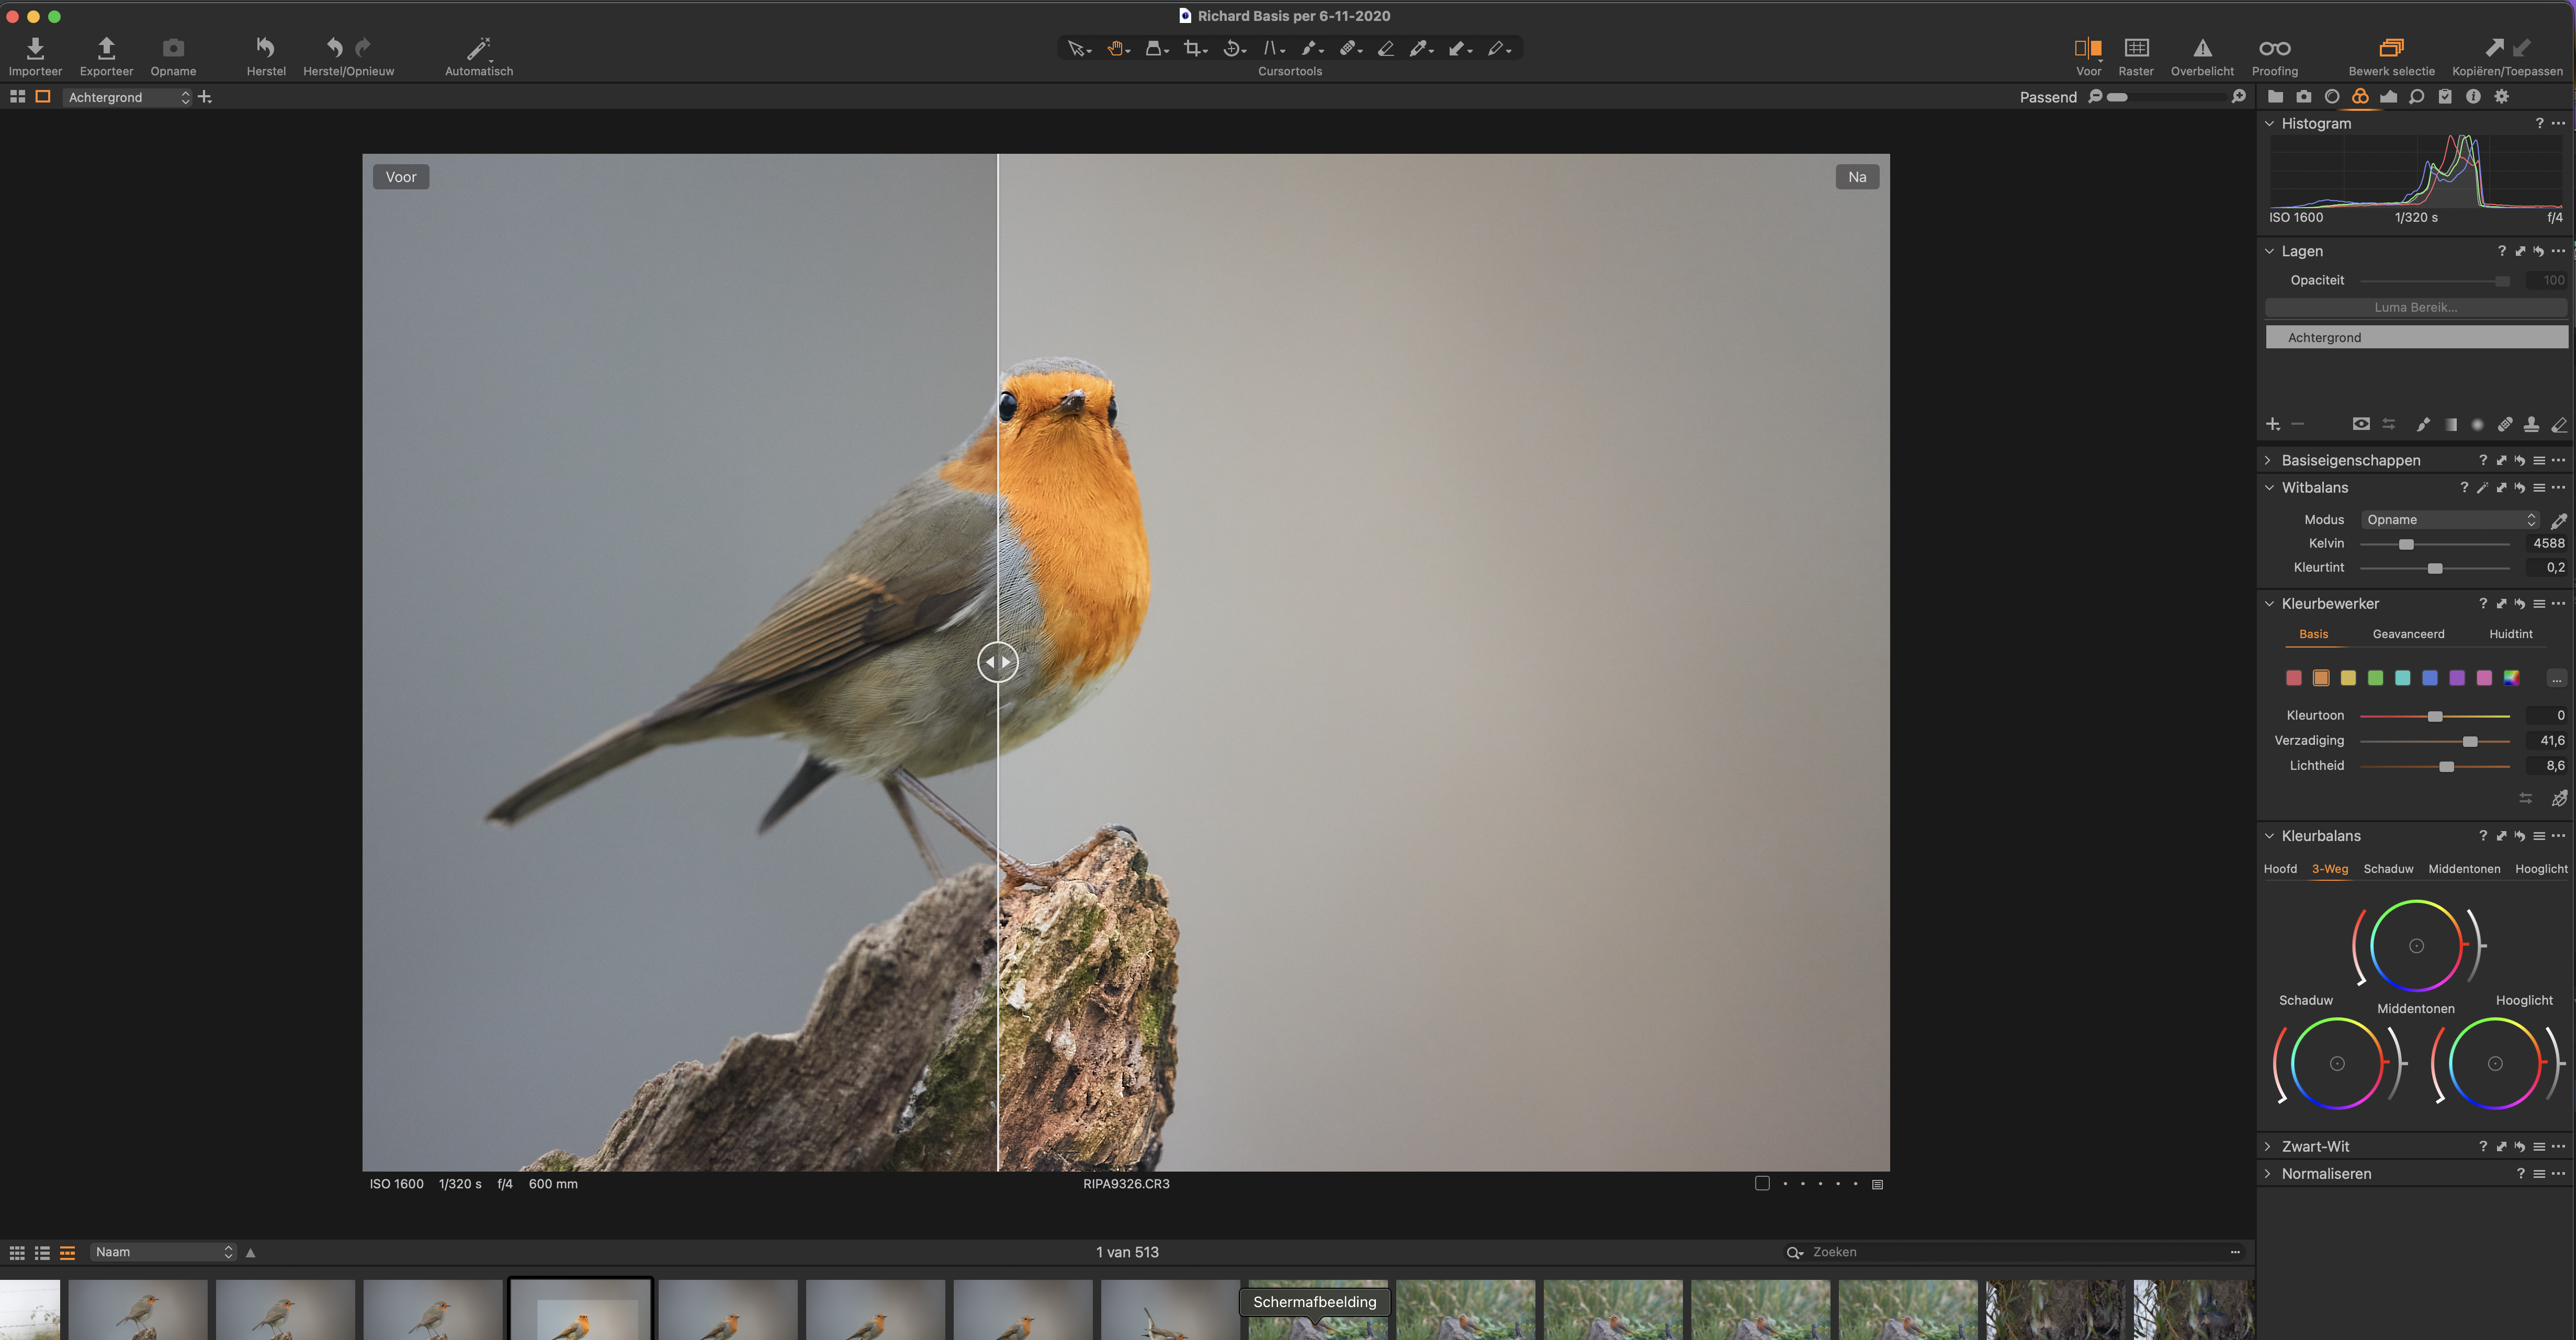Switch to the Geavanceerd tab in Kleurbewerker

[x=2408, y=634]
